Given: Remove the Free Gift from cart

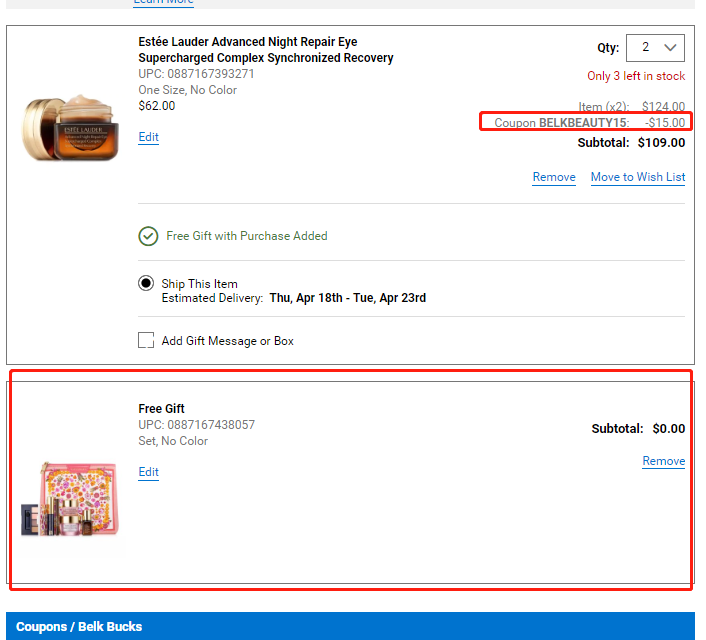Looking at the screenshot, I should pyautogui.click(x=664, y=461).
